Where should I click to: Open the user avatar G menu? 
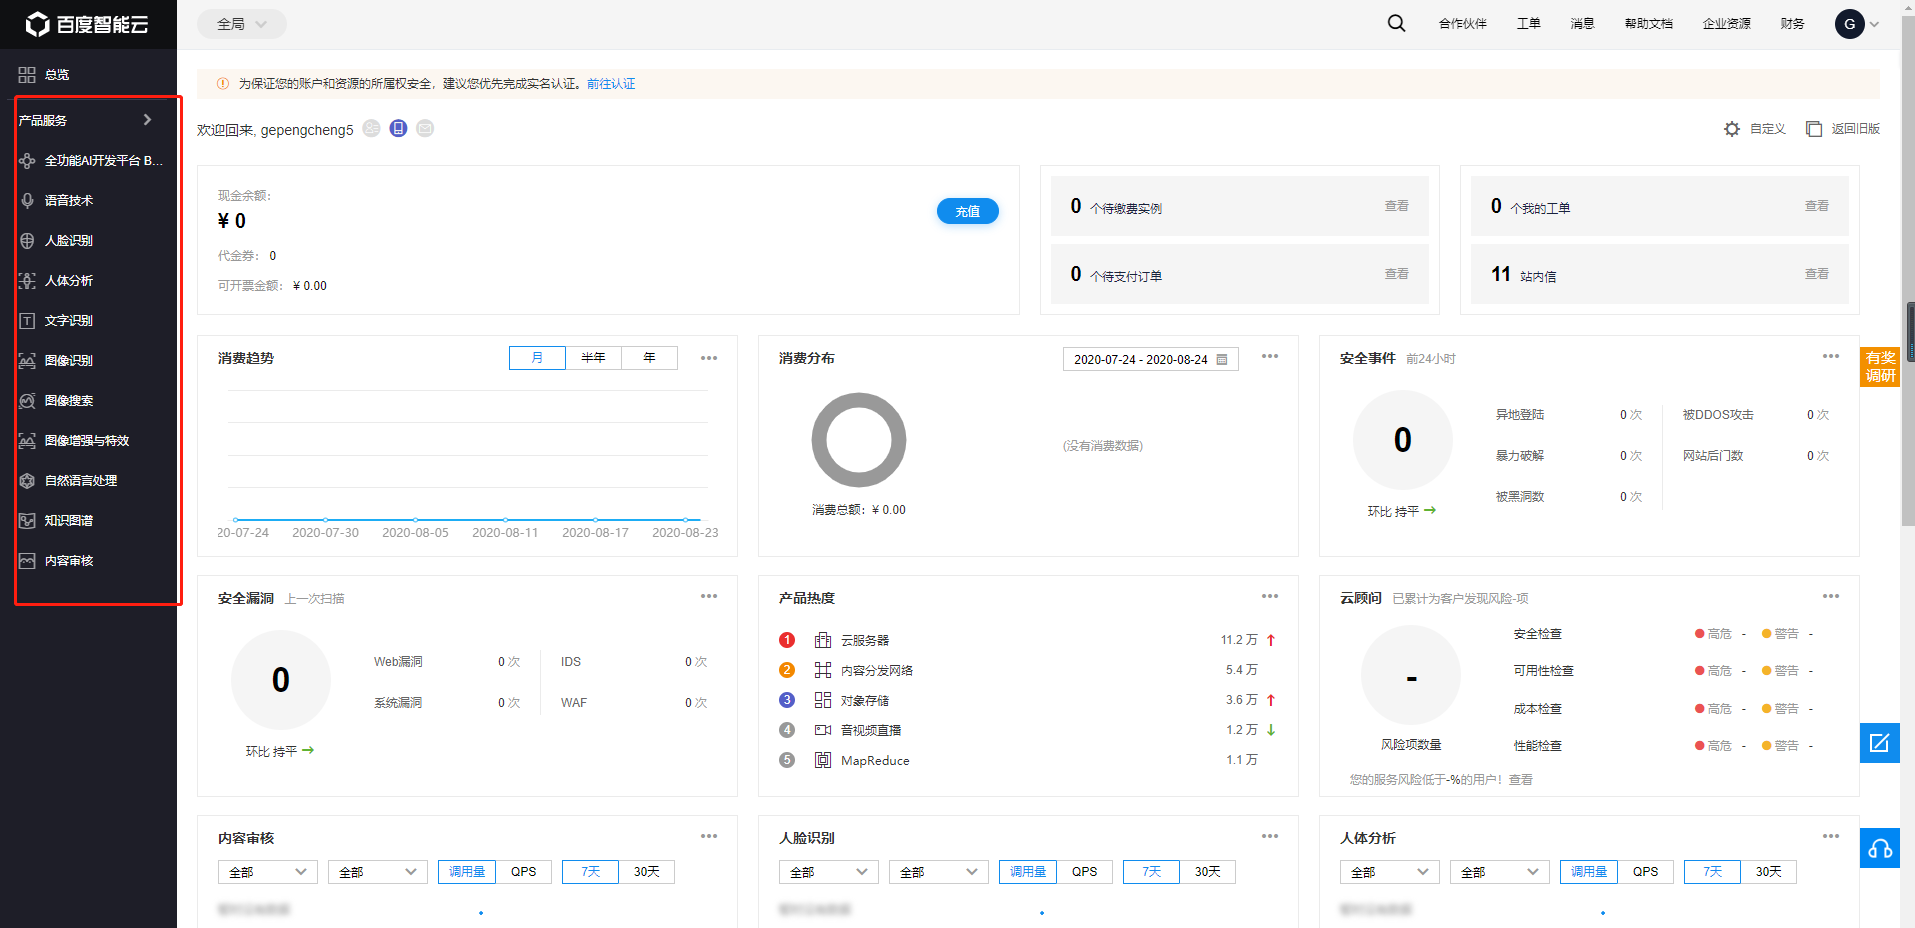[x=1849, y=24]
